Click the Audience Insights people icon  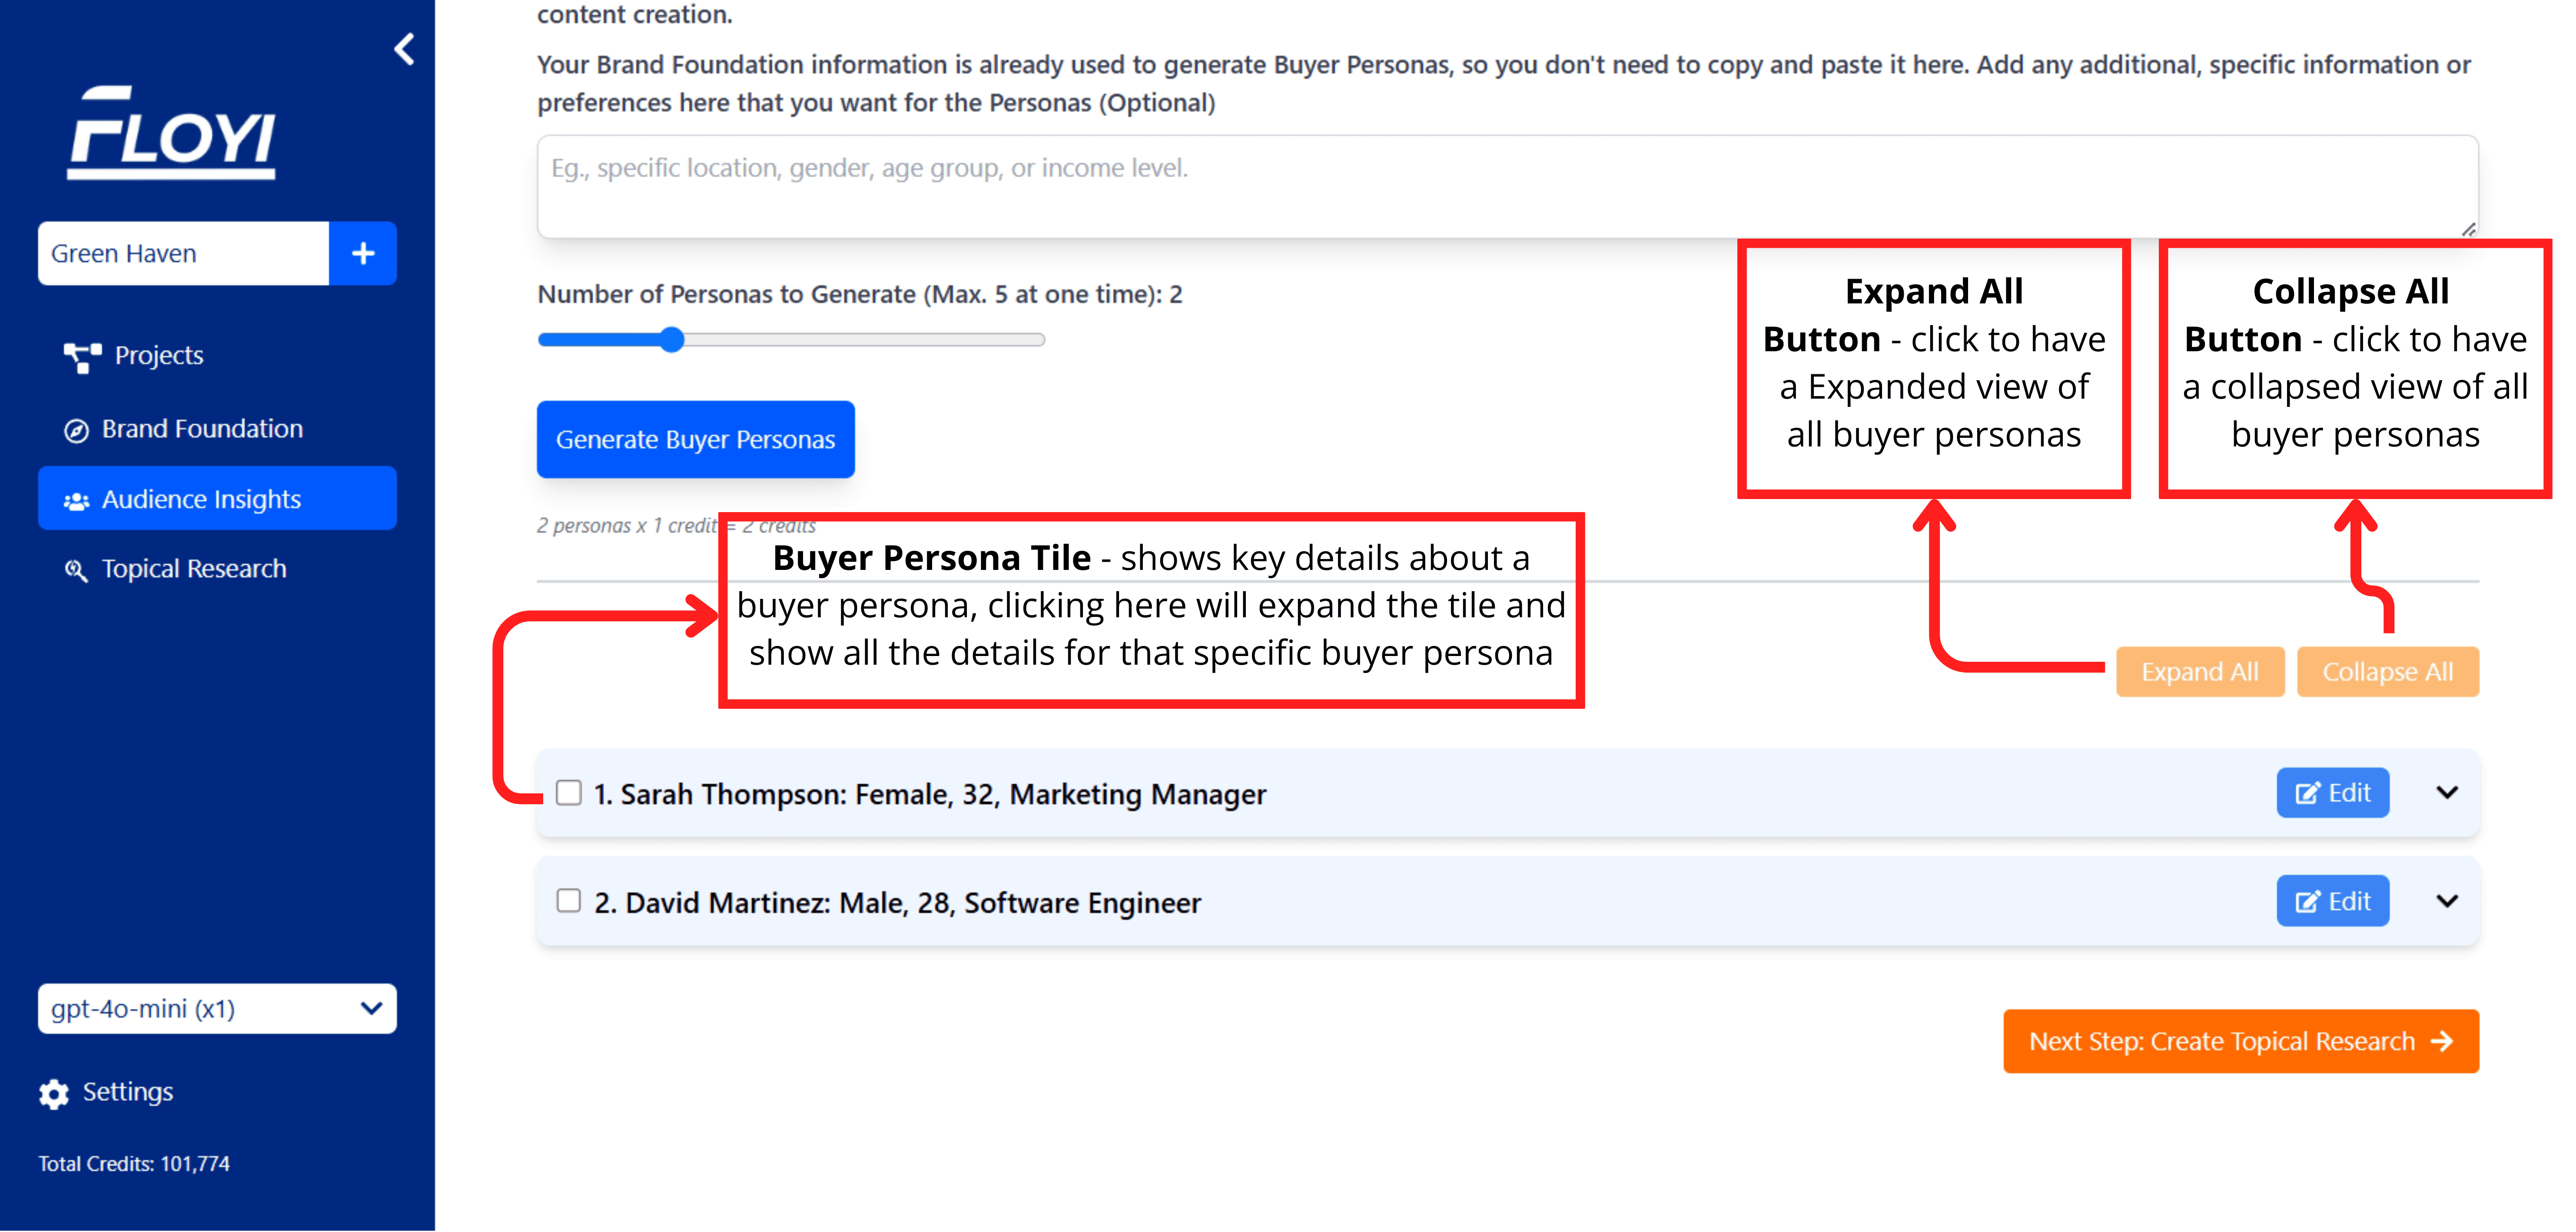(76, 501)
